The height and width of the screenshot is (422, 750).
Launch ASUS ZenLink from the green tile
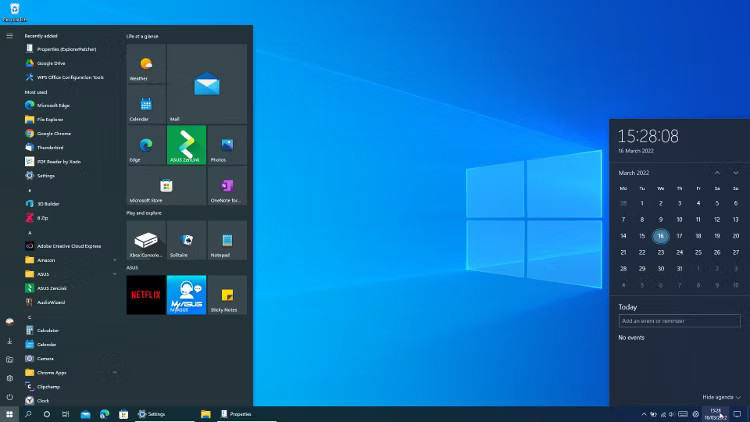186,144
